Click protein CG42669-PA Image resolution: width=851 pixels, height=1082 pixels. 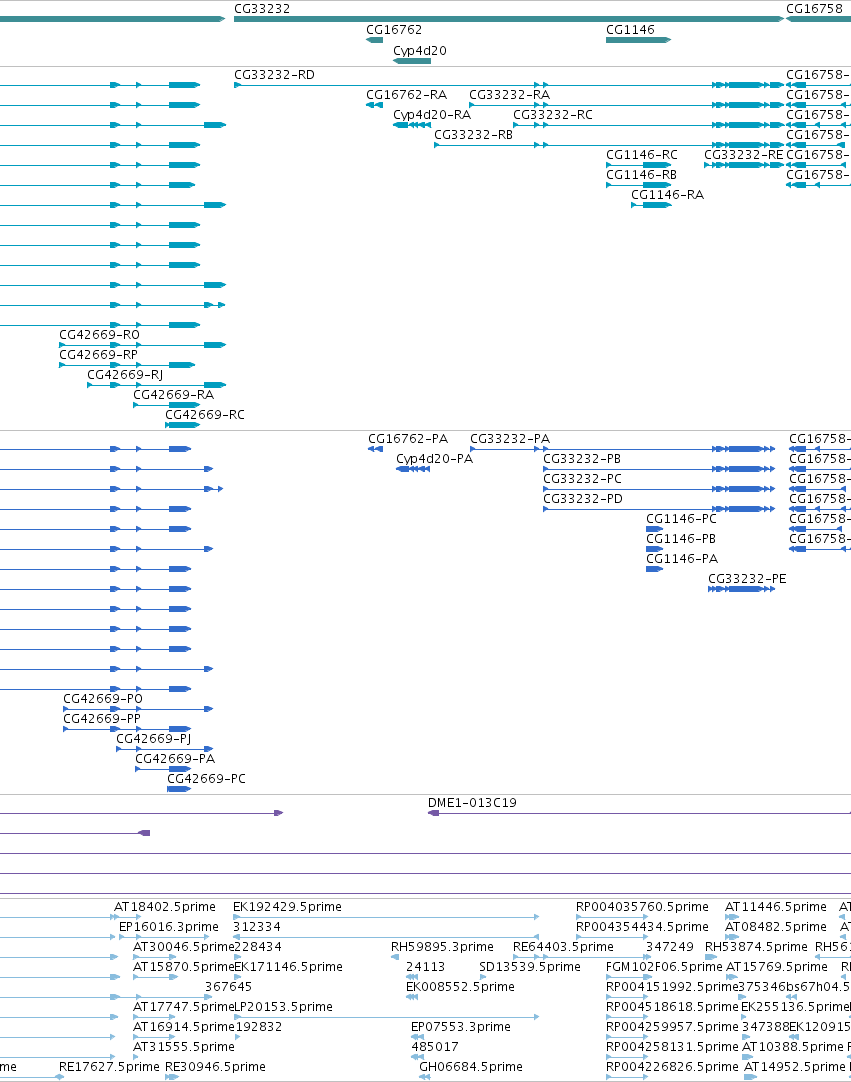tap(163, 769)
